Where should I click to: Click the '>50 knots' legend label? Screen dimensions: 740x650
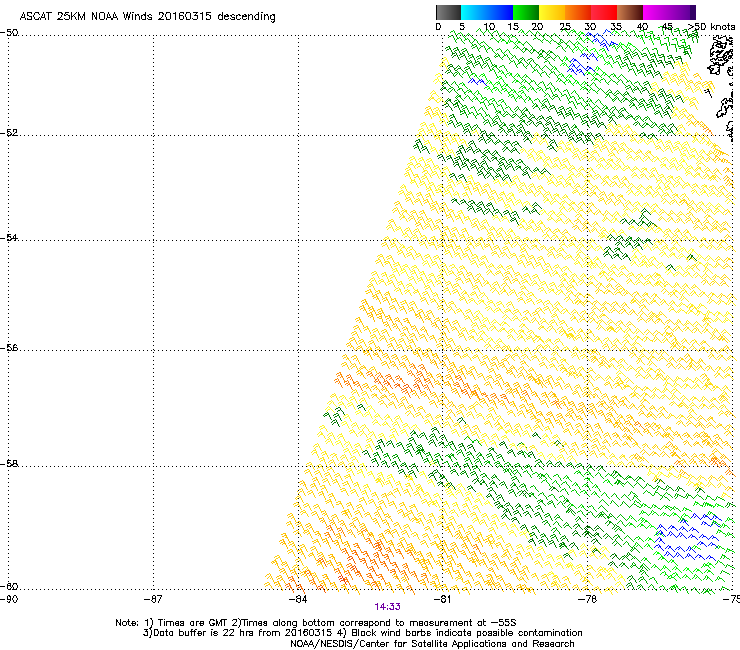tap(711, 27)
